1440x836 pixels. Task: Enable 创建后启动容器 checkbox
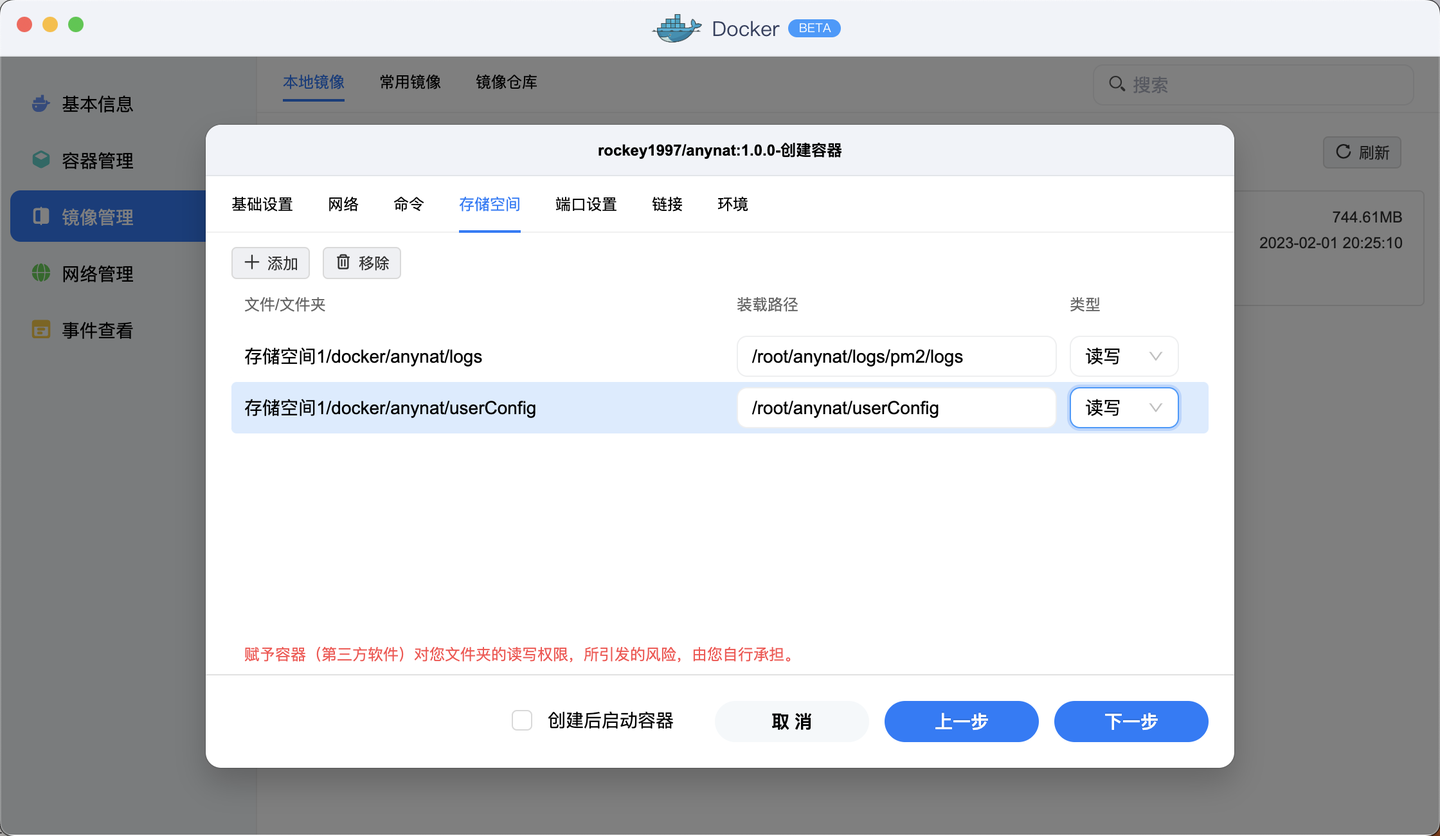point(521,720)
